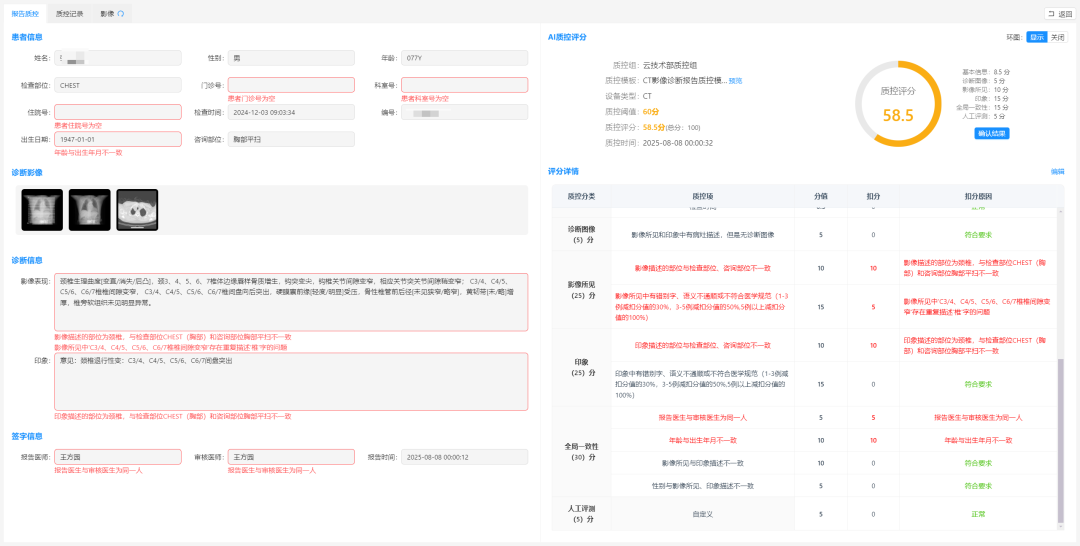Click the 返回 back button
This screenshot has width=1080, height=546.
pyautogui.click(x=1058, y=14)
